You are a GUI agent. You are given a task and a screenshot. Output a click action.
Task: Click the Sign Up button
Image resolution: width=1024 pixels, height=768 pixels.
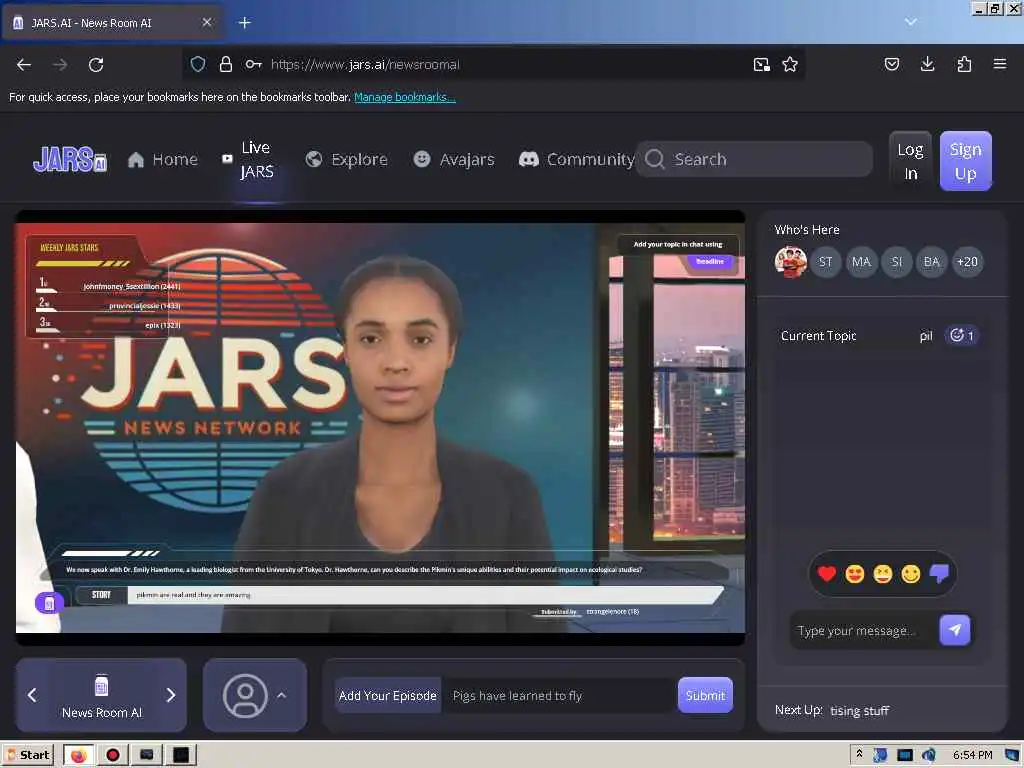[965, 161]
